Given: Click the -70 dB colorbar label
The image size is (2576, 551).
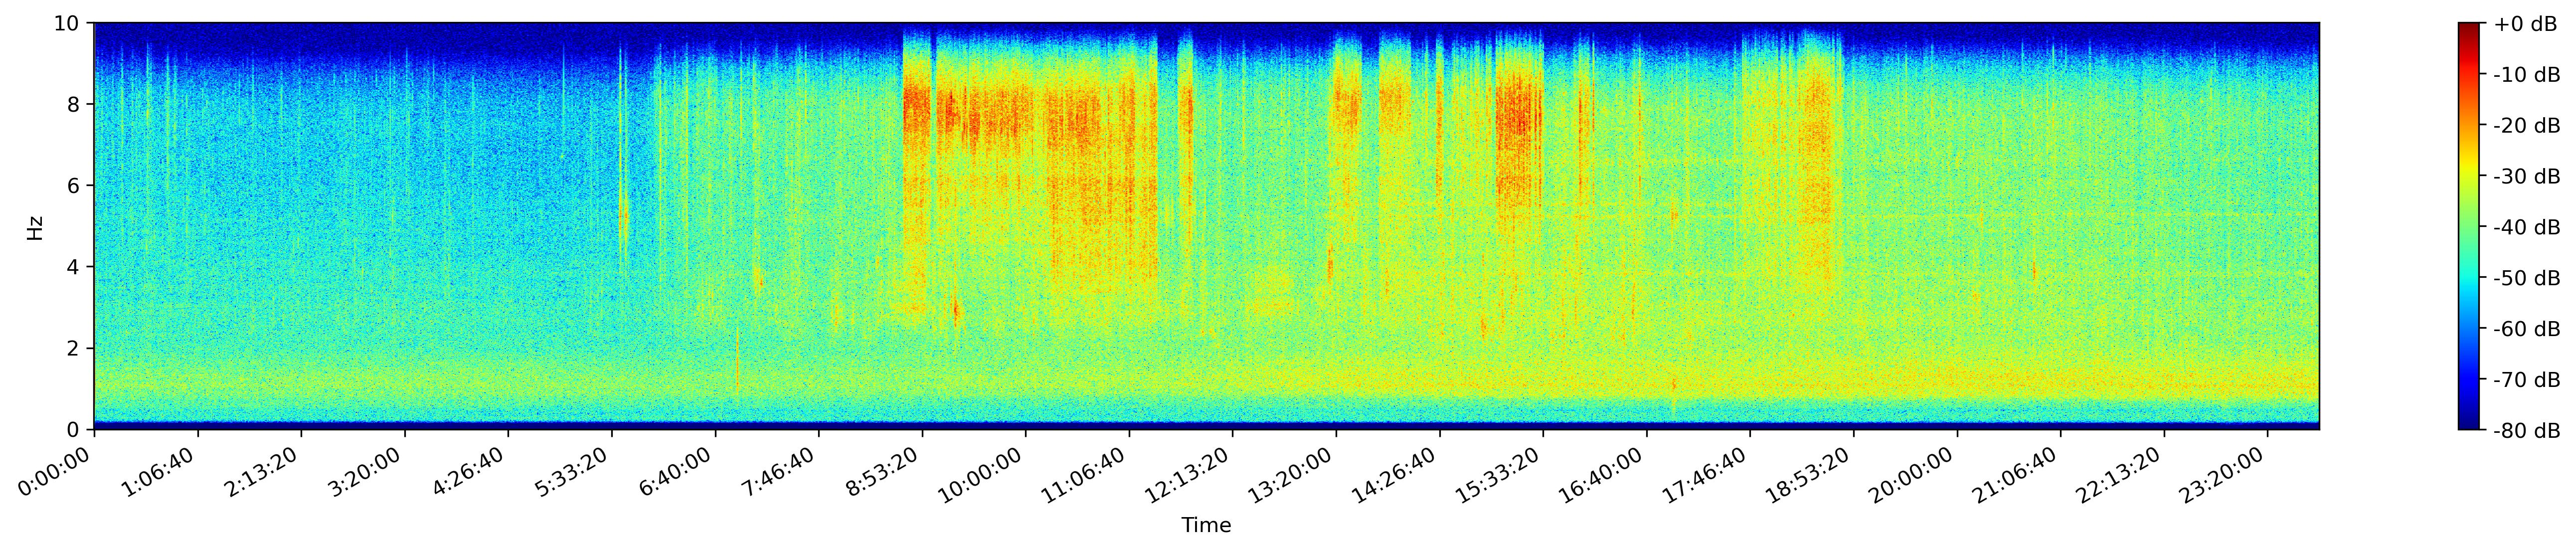Looking at the screenshot, I should pyautogui.click(x=2527, y=380).
